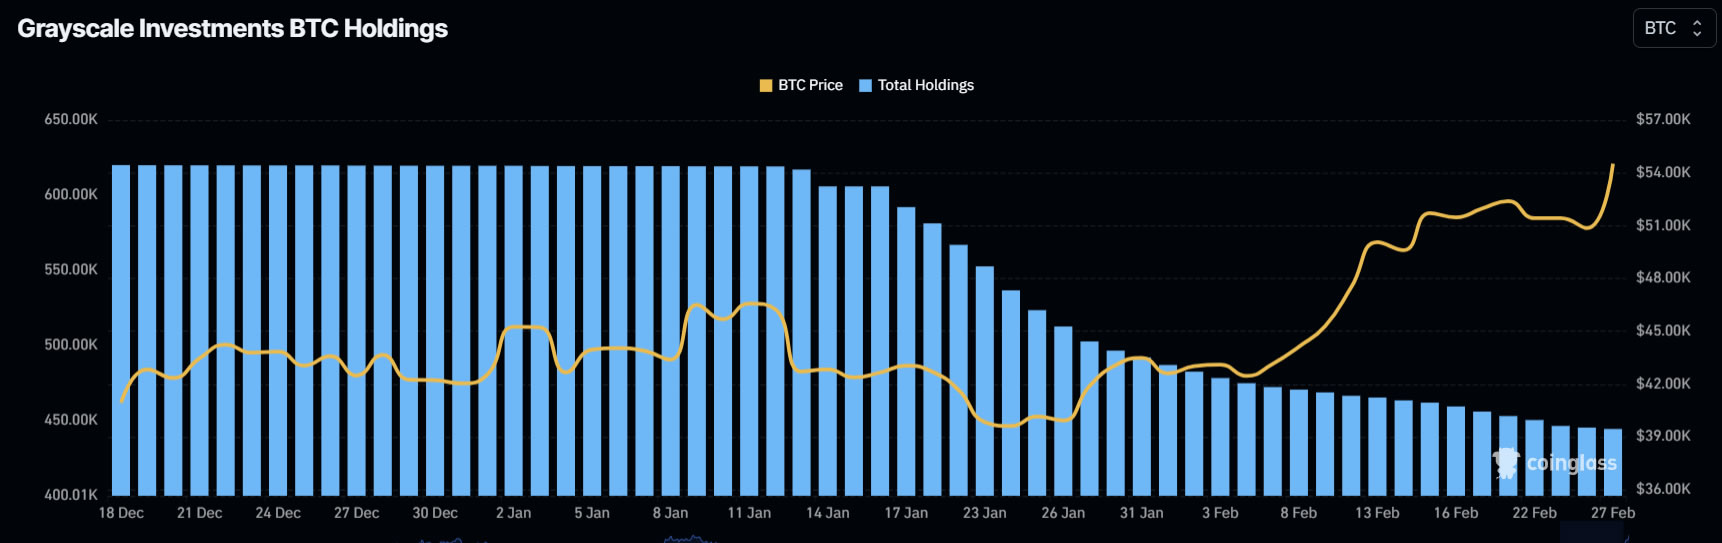Click the holdings bar above 14 Jan
This screenshot has width=1722, height=543.
coord(828,340)
